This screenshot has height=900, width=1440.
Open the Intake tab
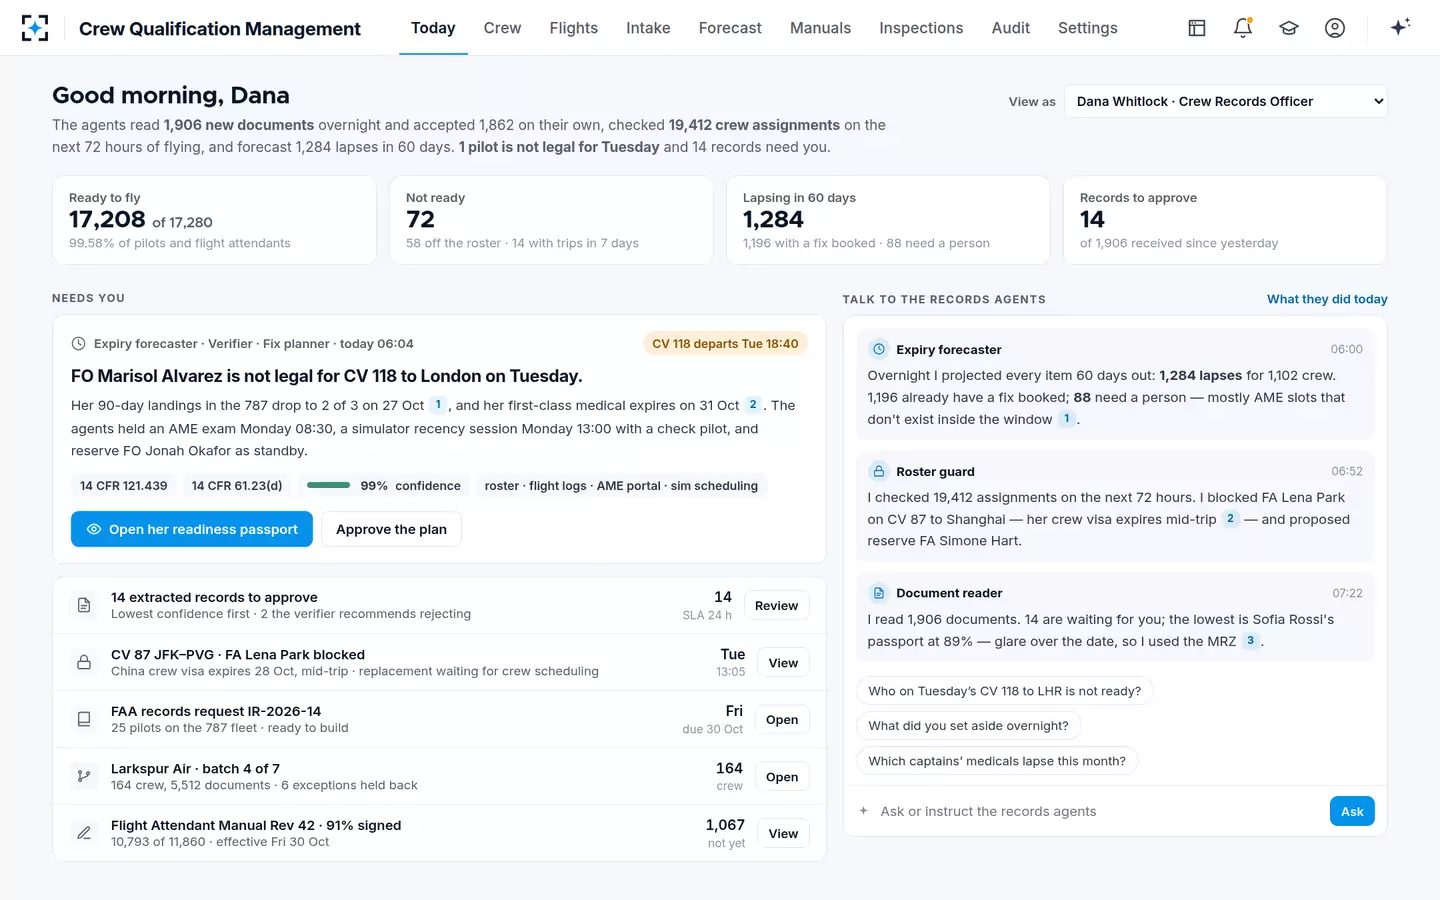(x=648, y=28)
